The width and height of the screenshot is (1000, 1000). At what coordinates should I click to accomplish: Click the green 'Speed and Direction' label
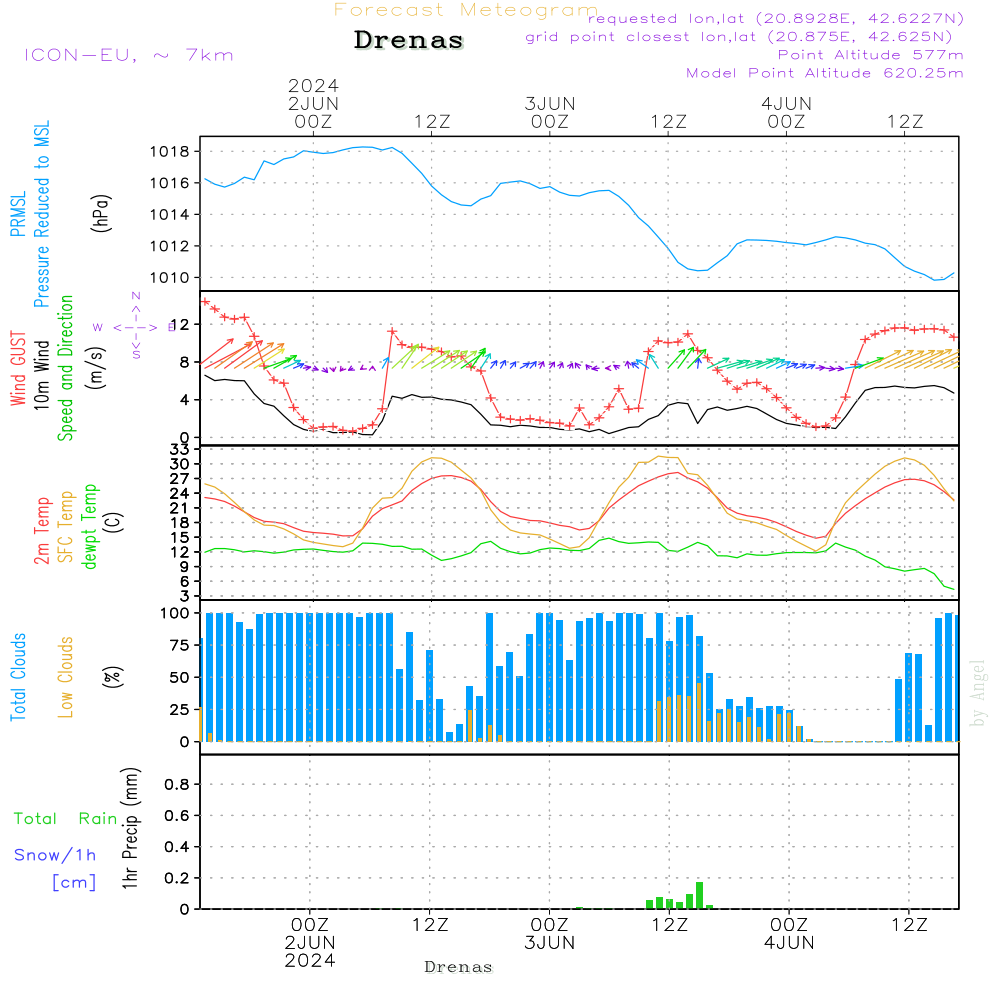[65, 368]
